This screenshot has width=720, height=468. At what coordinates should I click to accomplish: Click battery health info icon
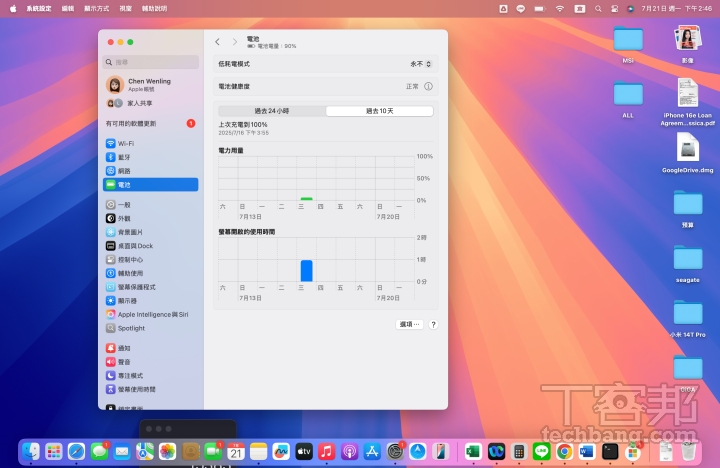[428, 86]
